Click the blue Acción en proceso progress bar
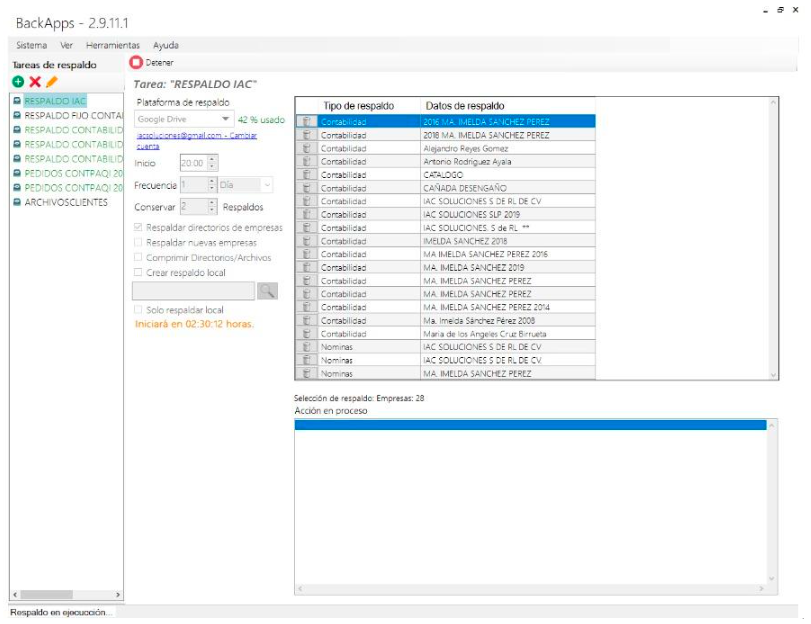Image resolution: width=811 pixels, height=624 pixels. (530, 425)
